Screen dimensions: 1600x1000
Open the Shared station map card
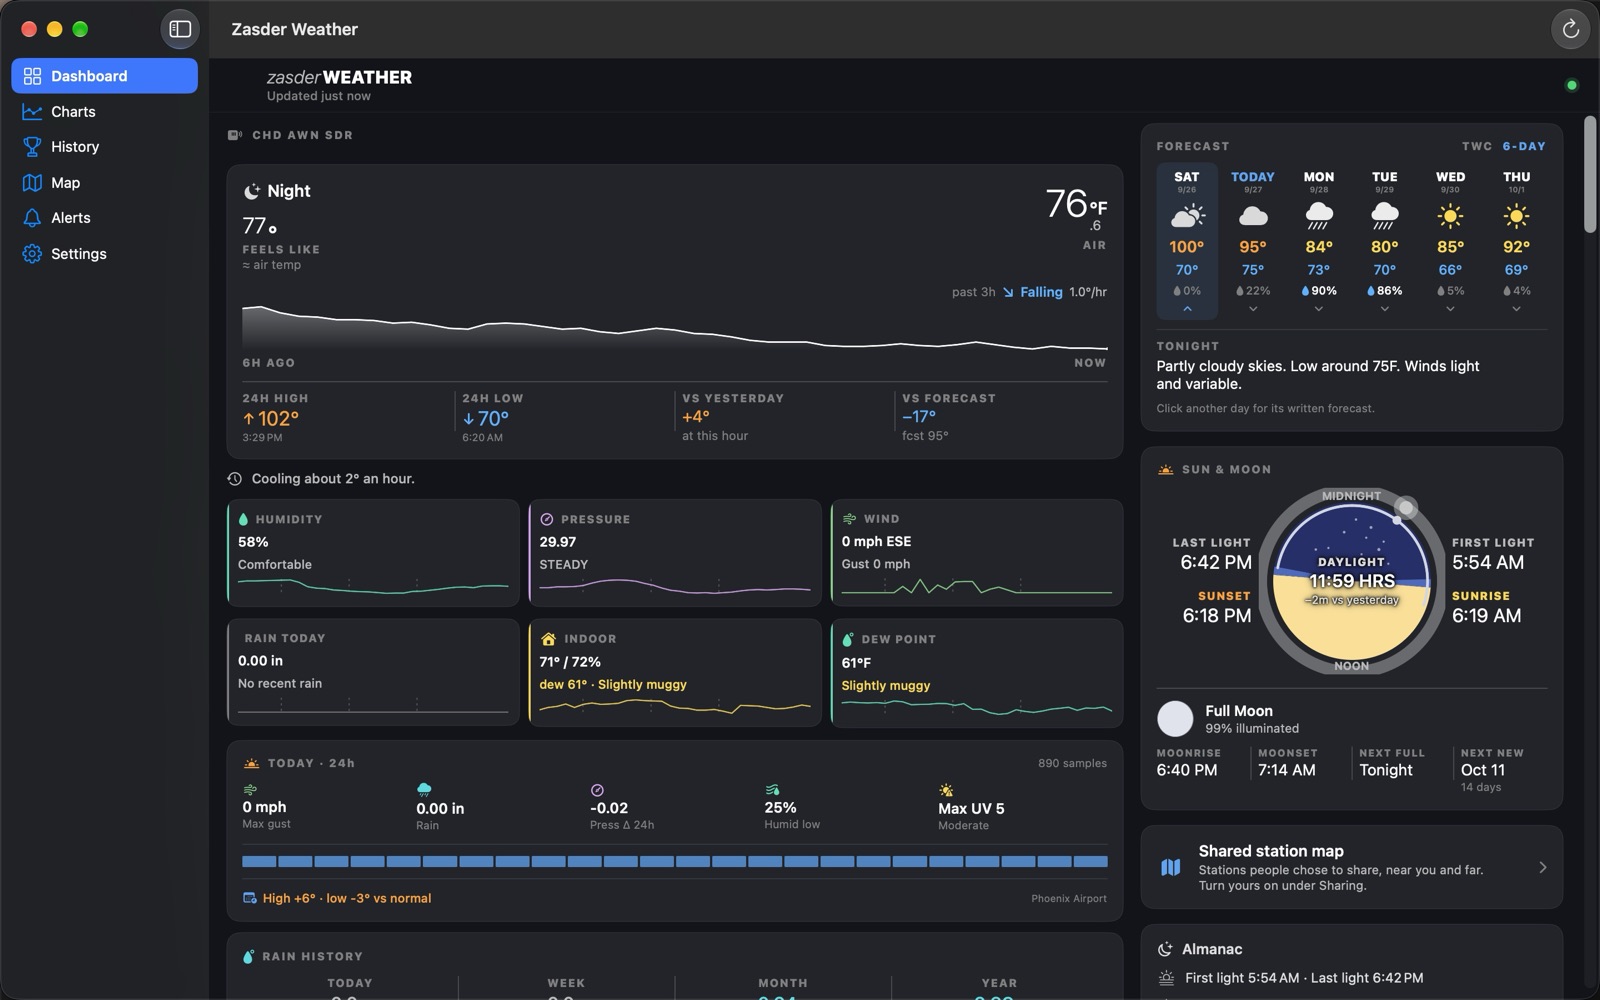1351,867
